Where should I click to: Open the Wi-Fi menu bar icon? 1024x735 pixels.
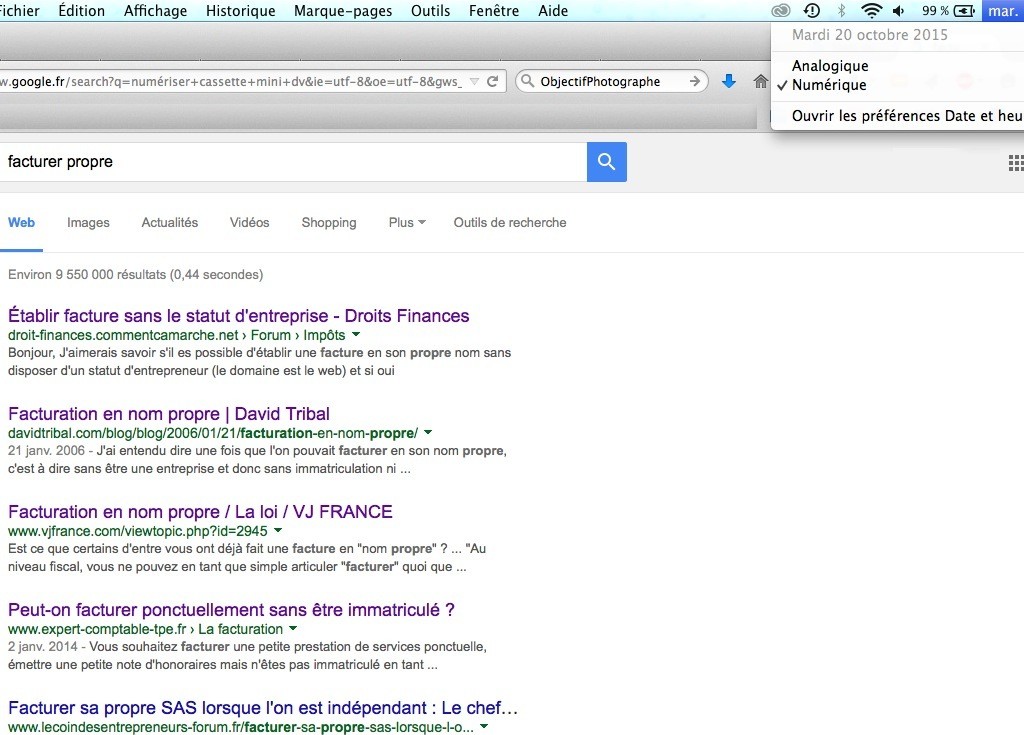pyautogui.click(x=871, y=10)
